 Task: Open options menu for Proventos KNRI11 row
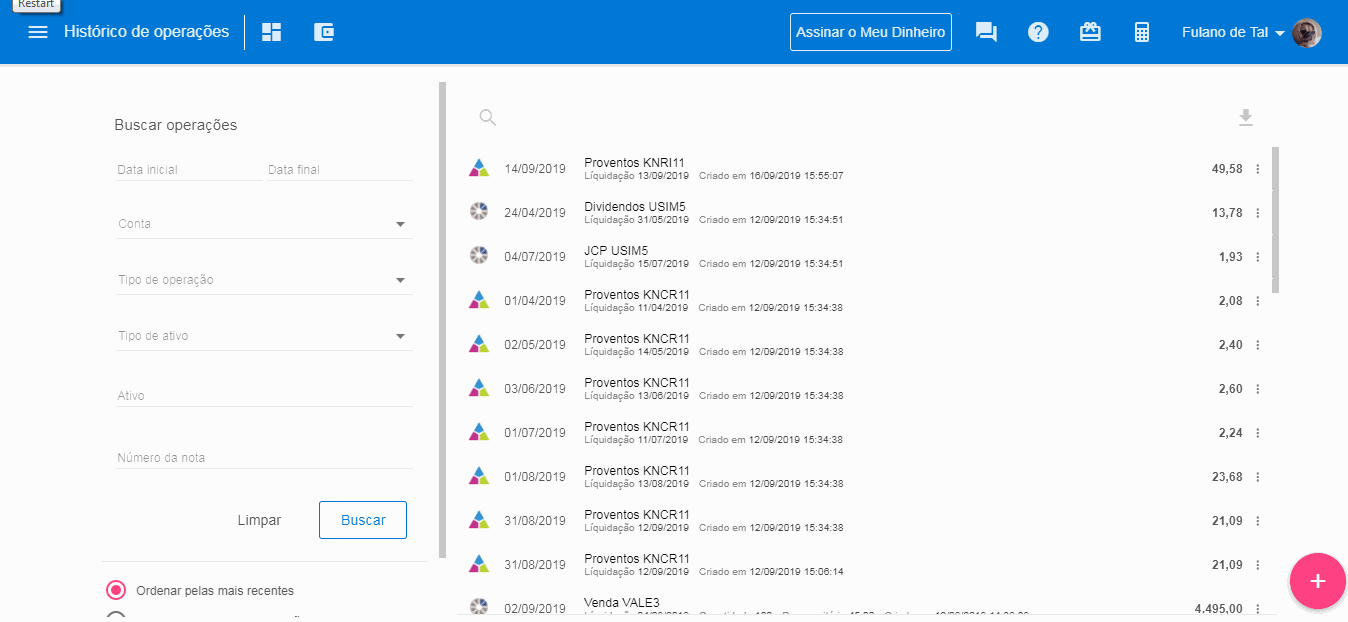pyautogui.click(x=1258, y=169)
